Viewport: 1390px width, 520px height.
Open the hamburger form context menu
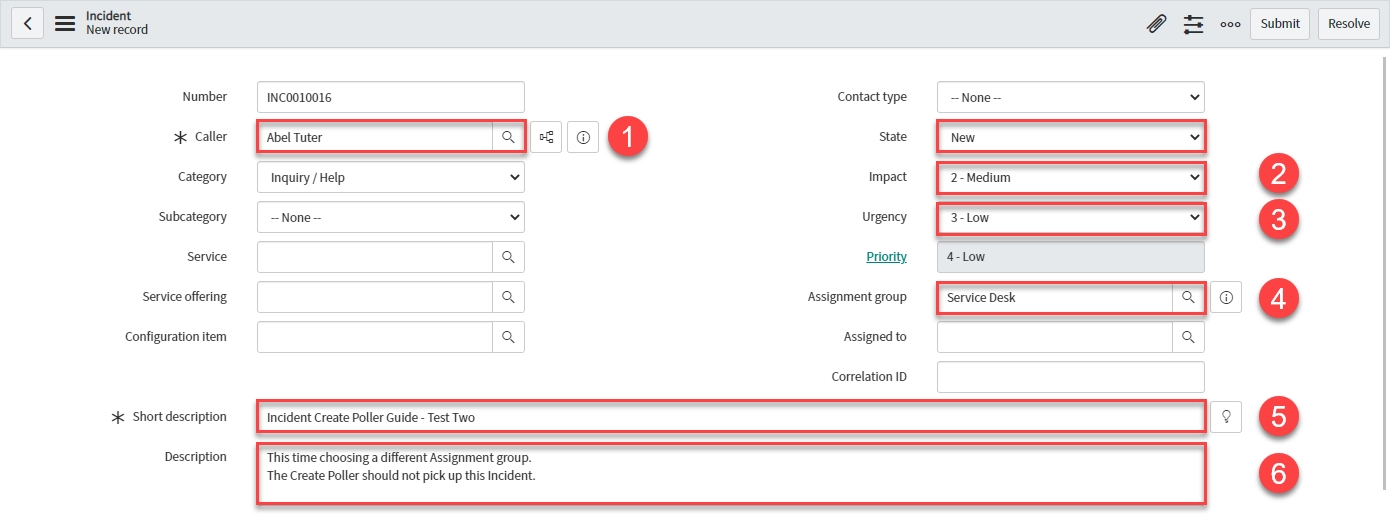pyautogui.click(x=65, y=23)
